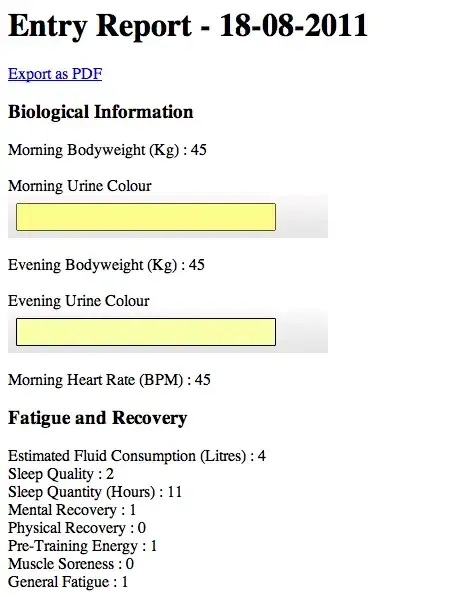Click the Morning Heart Rate (BPM) line
Image resolution: width=476 pixels, height=597 pixels.
[x=109, y=380]
